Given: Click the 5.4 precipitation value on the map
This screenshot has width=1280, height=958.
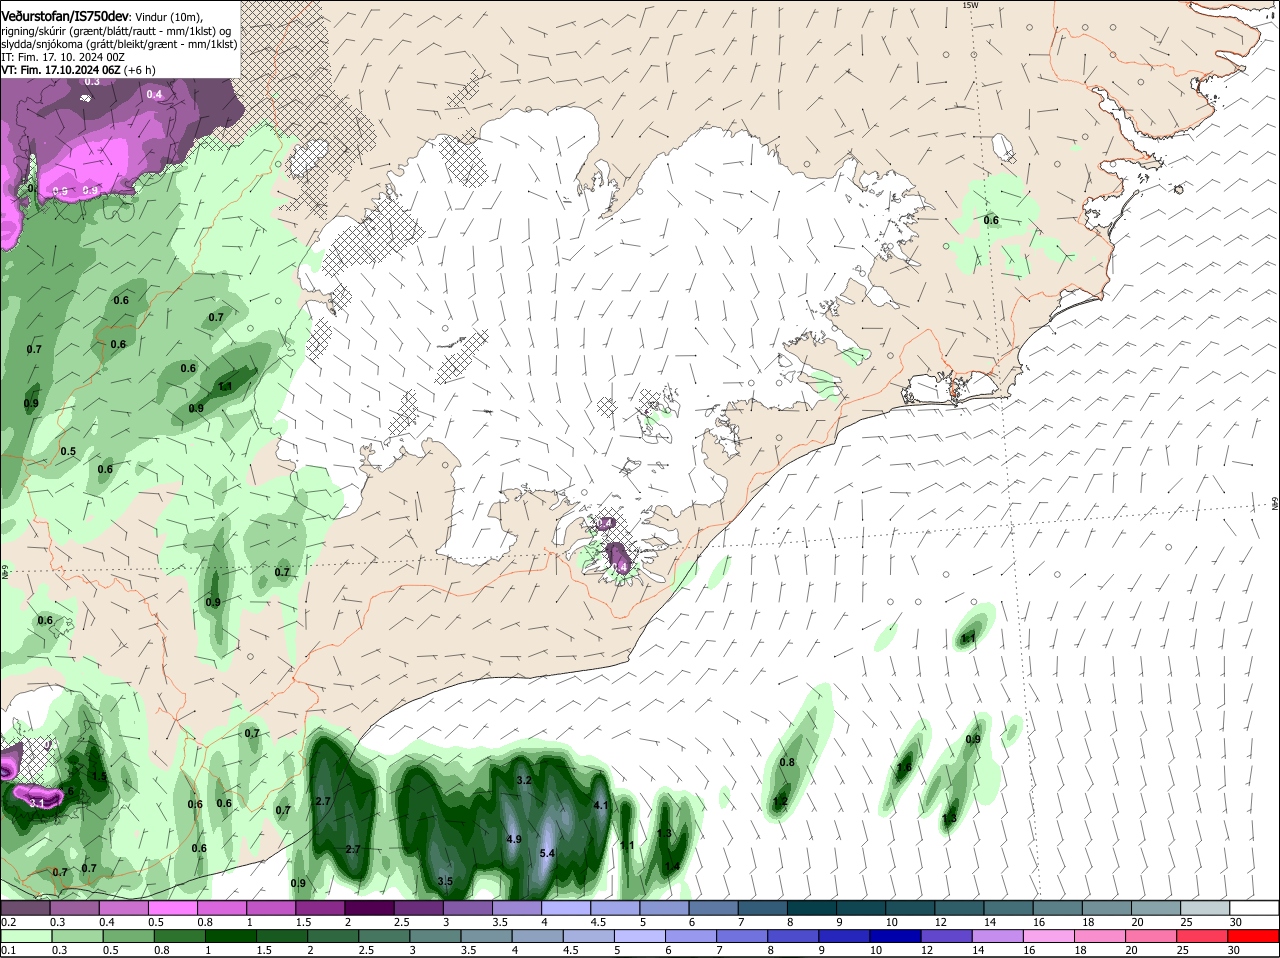Looking at the screenshot, I should pyautogui.click(x=547, y=853).
